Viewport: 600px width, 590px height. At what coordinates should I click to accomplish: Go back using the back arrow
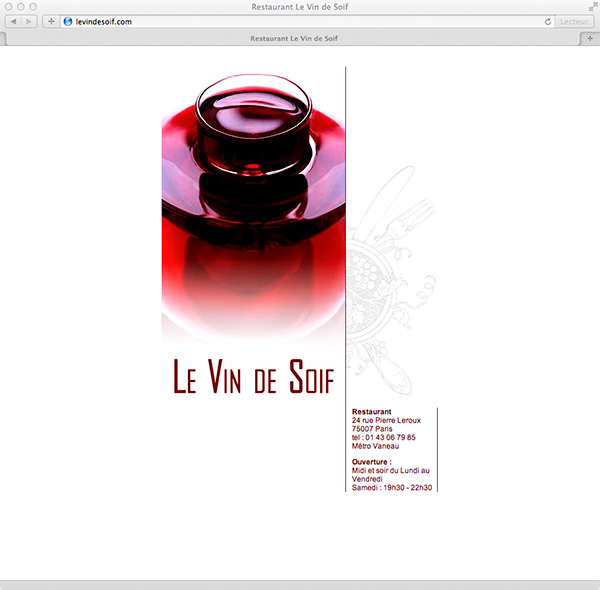pyautogui.click(x=13, y=21)
